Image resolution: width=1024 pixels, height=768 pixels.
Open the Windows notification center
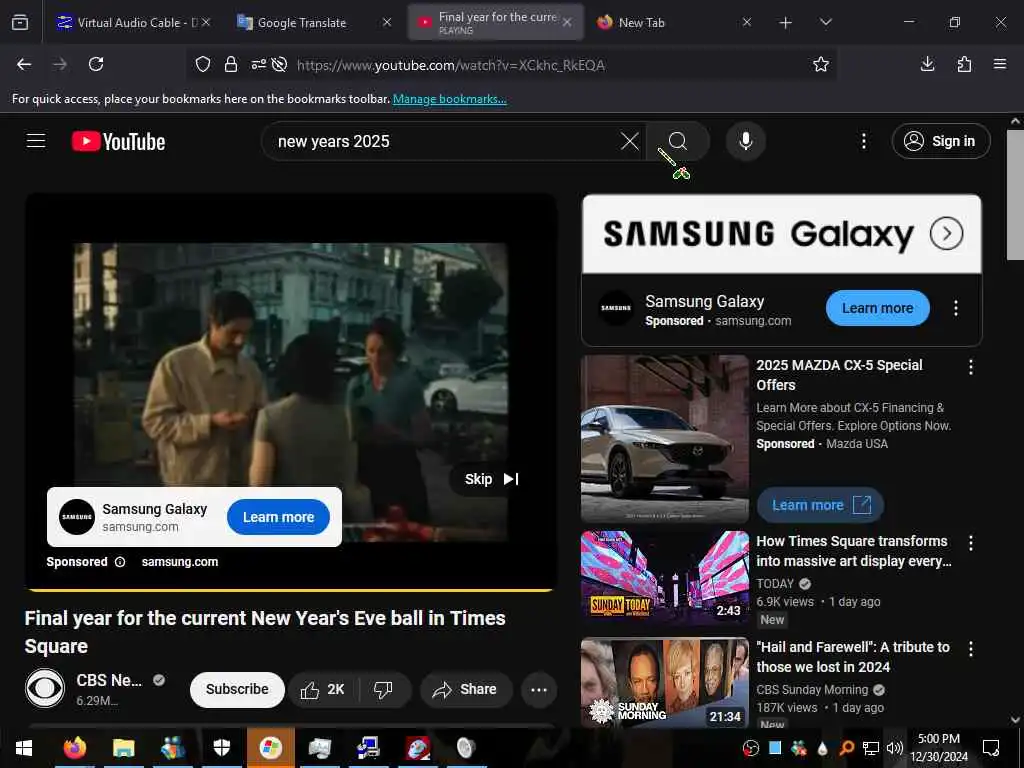pos(991,748)
